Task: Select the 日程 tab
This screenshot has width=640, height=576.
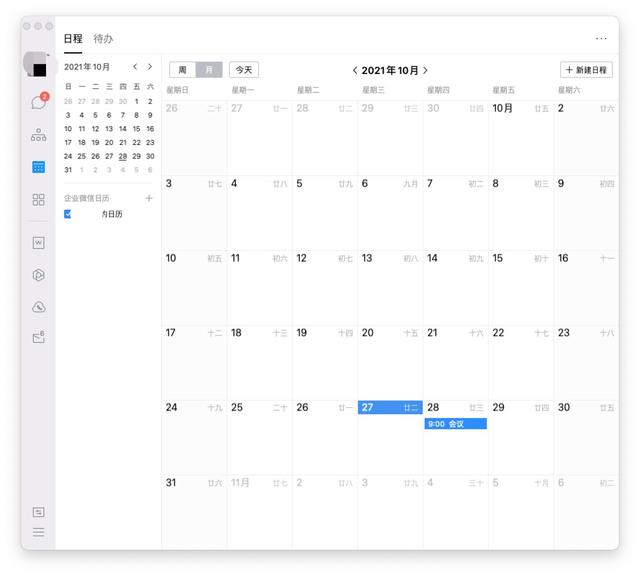Action: point(73,38)
